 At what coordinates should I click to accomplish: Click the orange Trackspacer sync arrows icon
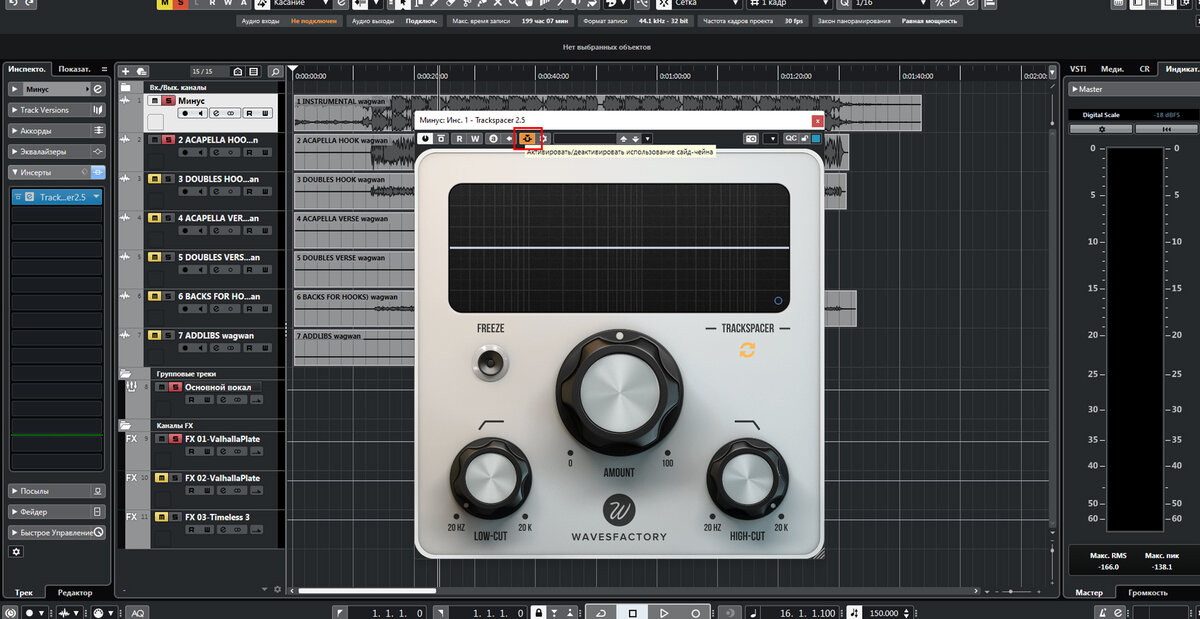pyautogui.click(x=747, y=350)
